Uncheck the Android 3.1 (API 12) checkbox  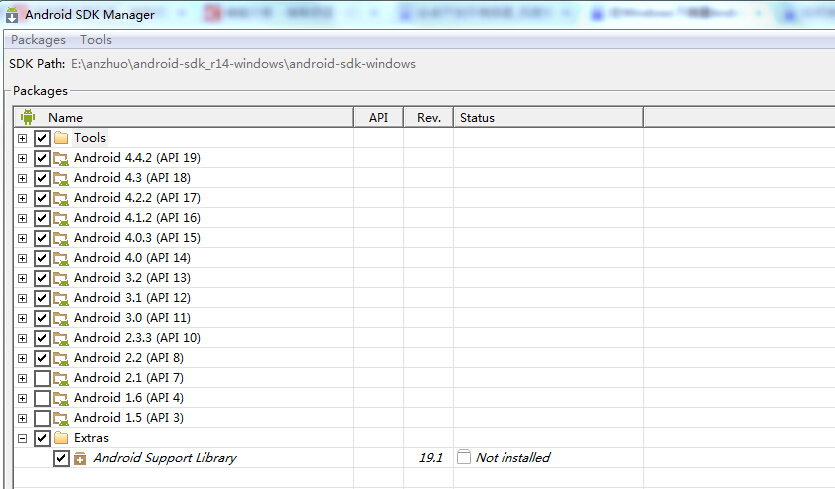coord(42,298)
